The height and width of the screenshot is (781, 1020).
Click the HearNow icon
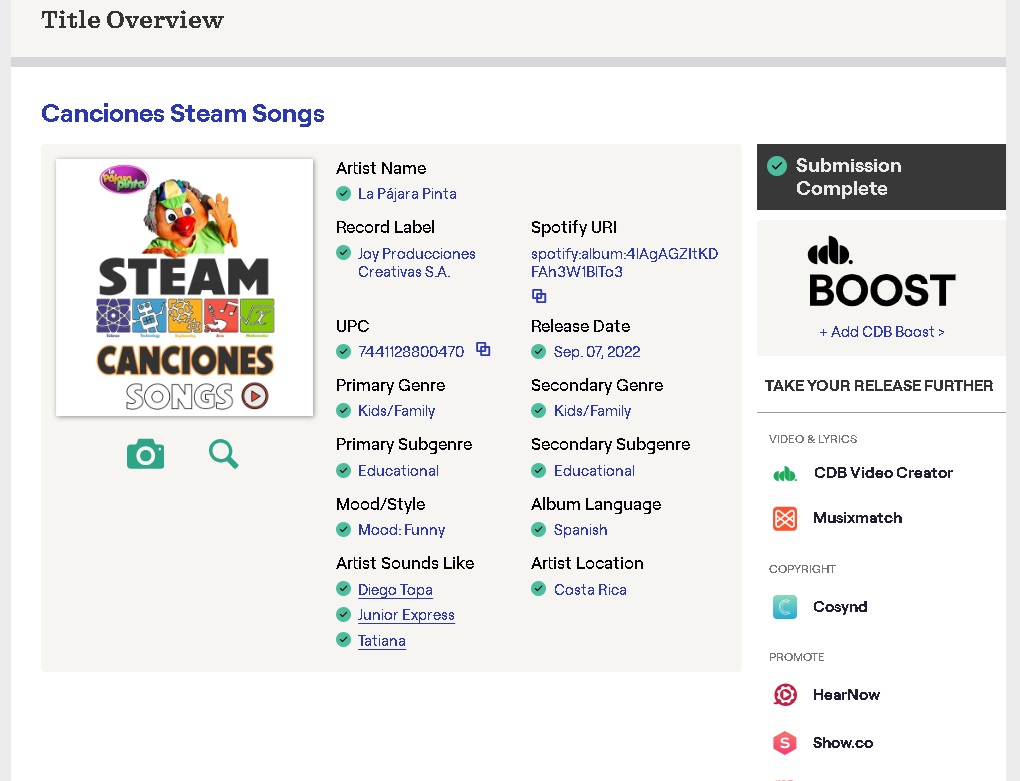pos(785,695)
